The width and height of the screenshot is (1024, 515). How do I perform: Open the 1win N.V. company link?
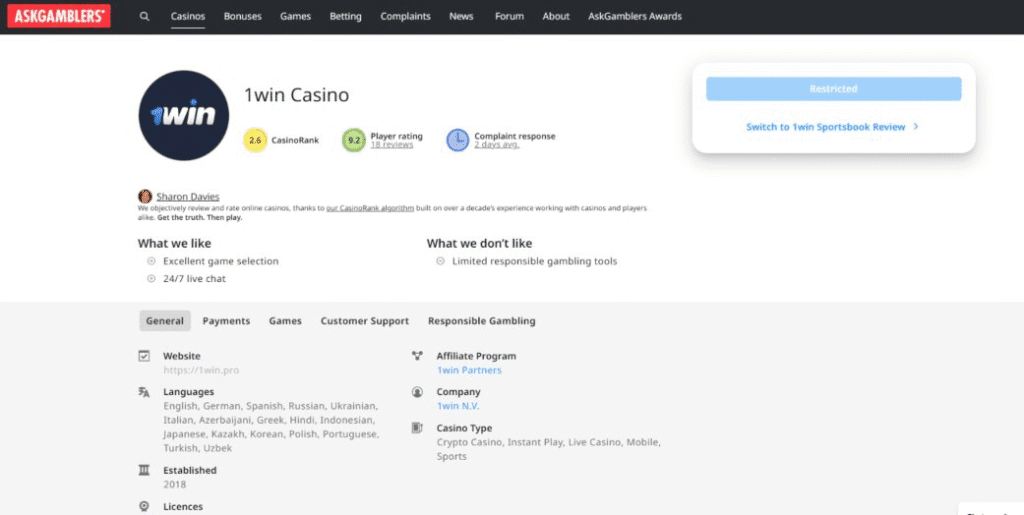click(x=459, y=406)
